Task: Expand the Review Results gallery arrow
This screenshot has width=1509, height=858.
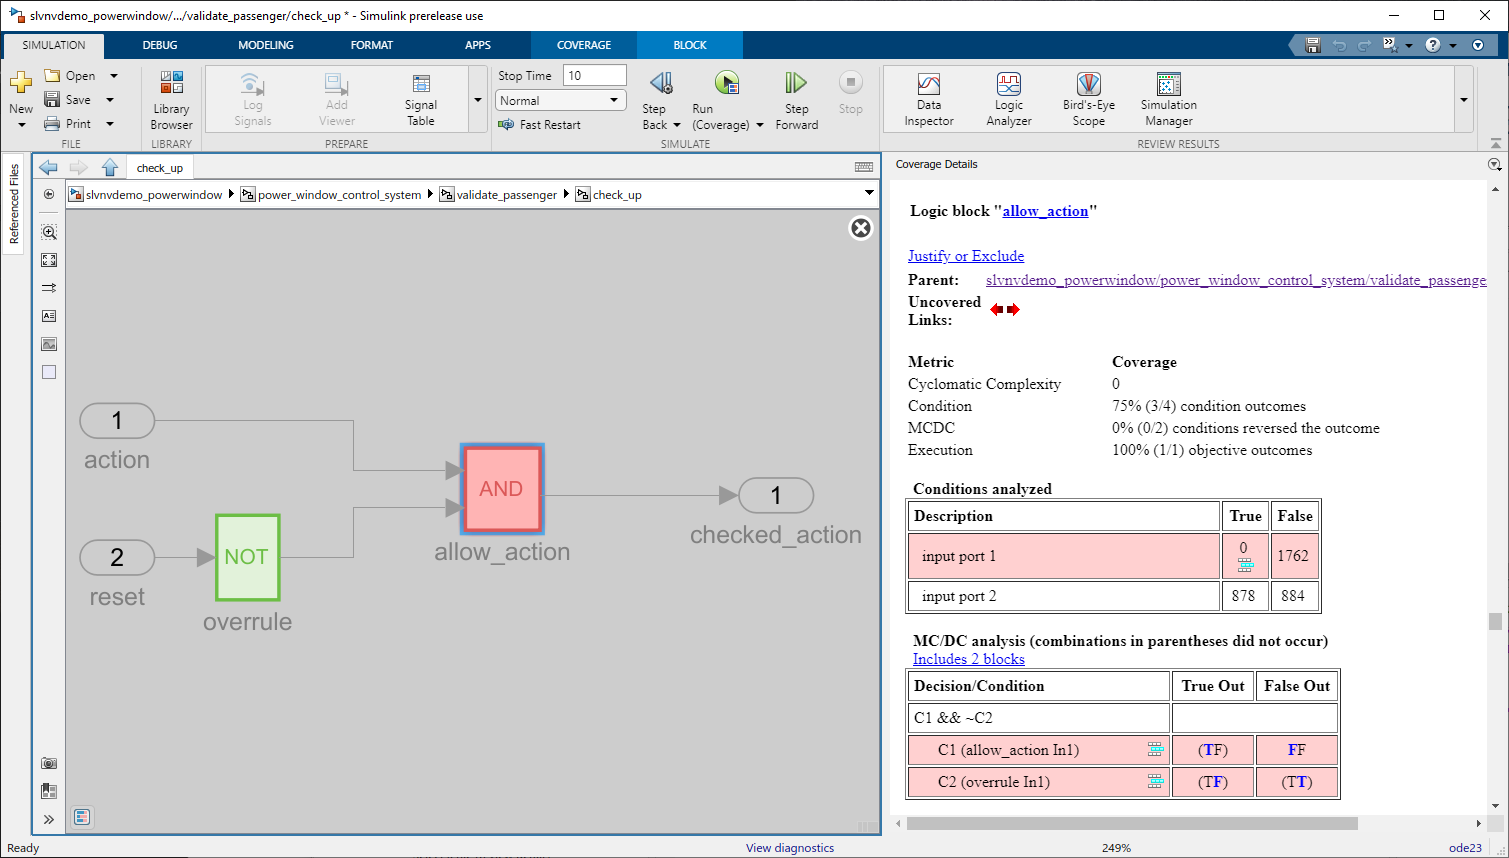Action: click(x=1464, y=100)
